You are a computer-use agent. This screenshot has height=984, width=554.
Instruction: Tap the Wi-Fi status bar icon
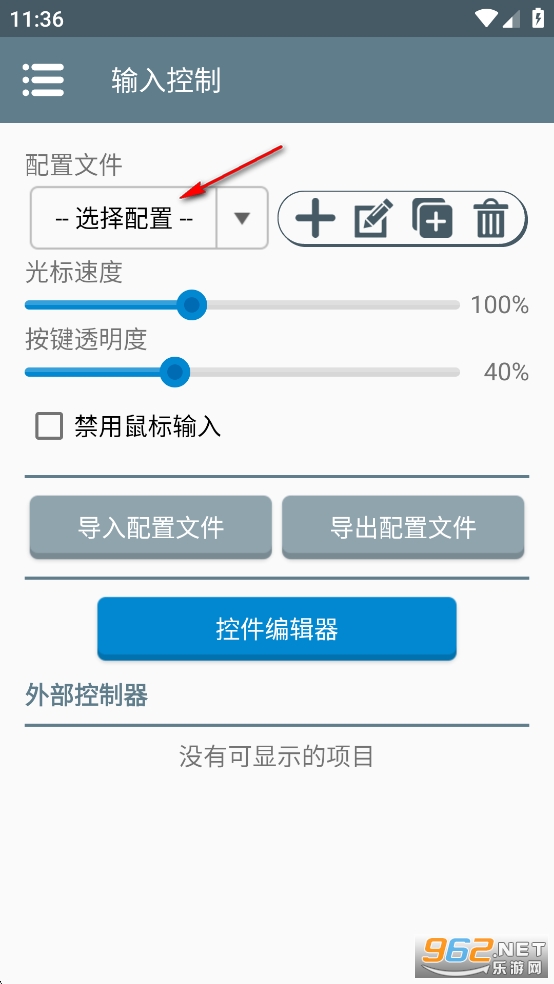487,18
